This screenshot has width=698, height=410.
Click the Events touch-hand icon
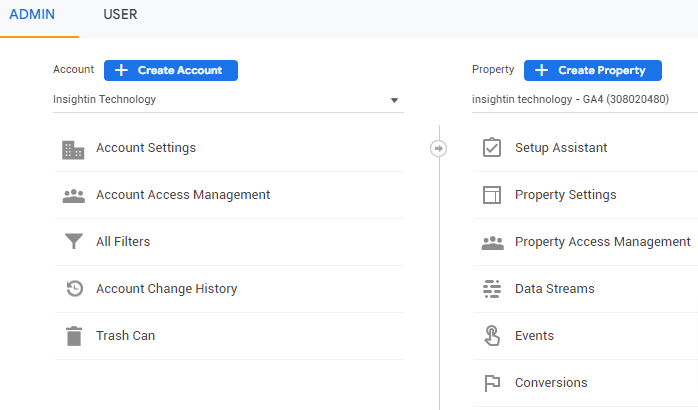point(491,336)
